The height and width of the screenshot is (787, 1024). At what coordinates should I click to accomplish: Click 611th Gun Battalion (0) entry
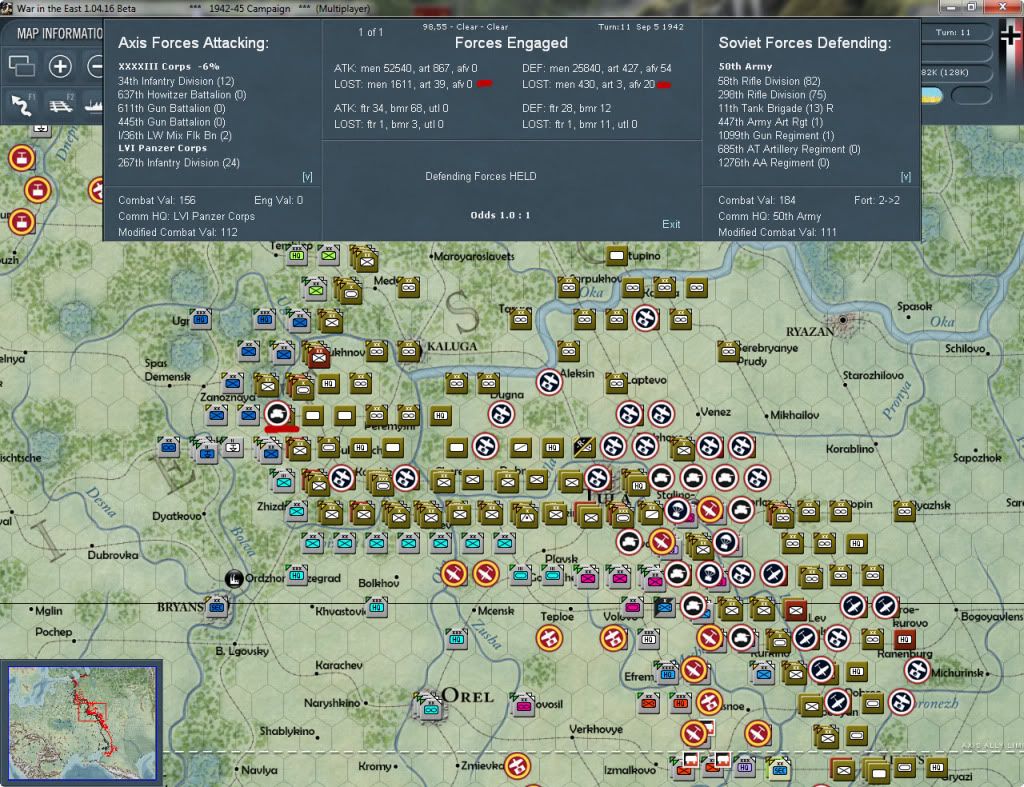pyautogui.click(x=171, y=108)
